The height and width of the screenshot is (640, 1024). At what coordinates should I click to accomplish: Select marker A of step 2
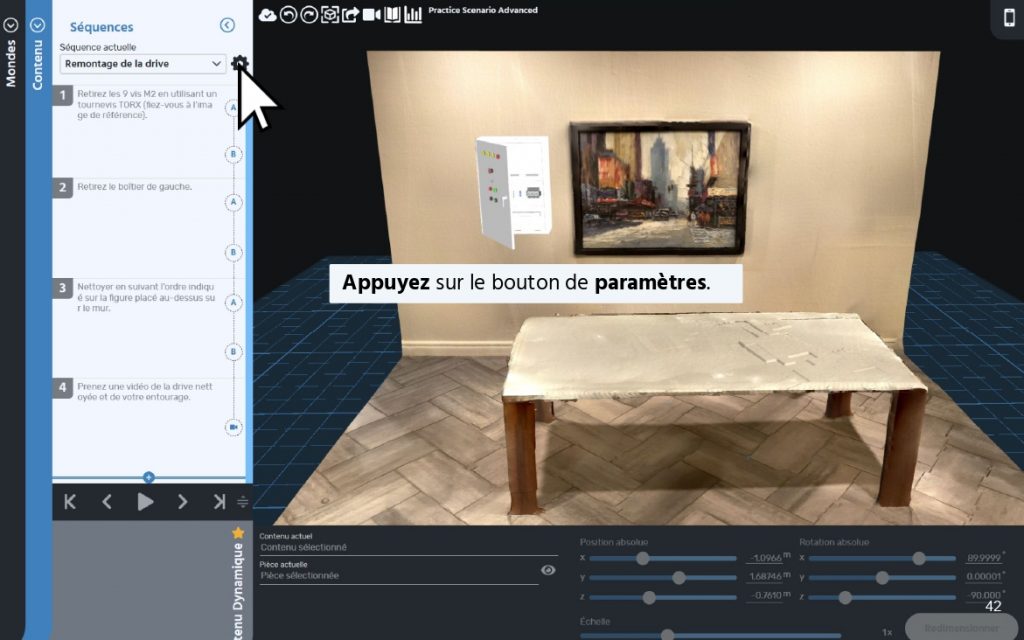tap(234, 202)
